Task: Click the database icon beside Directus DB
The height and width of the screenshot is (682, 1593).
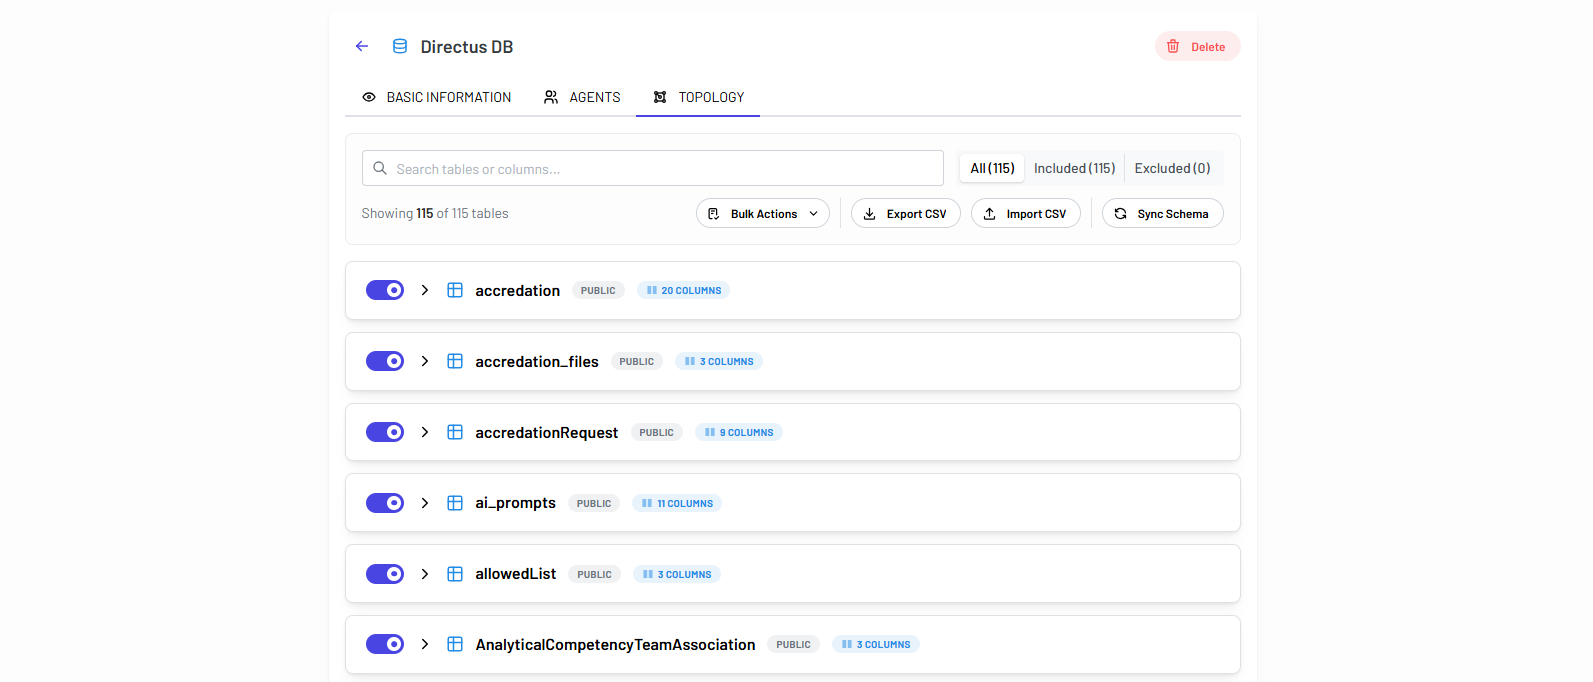Action: pos(400,46)
